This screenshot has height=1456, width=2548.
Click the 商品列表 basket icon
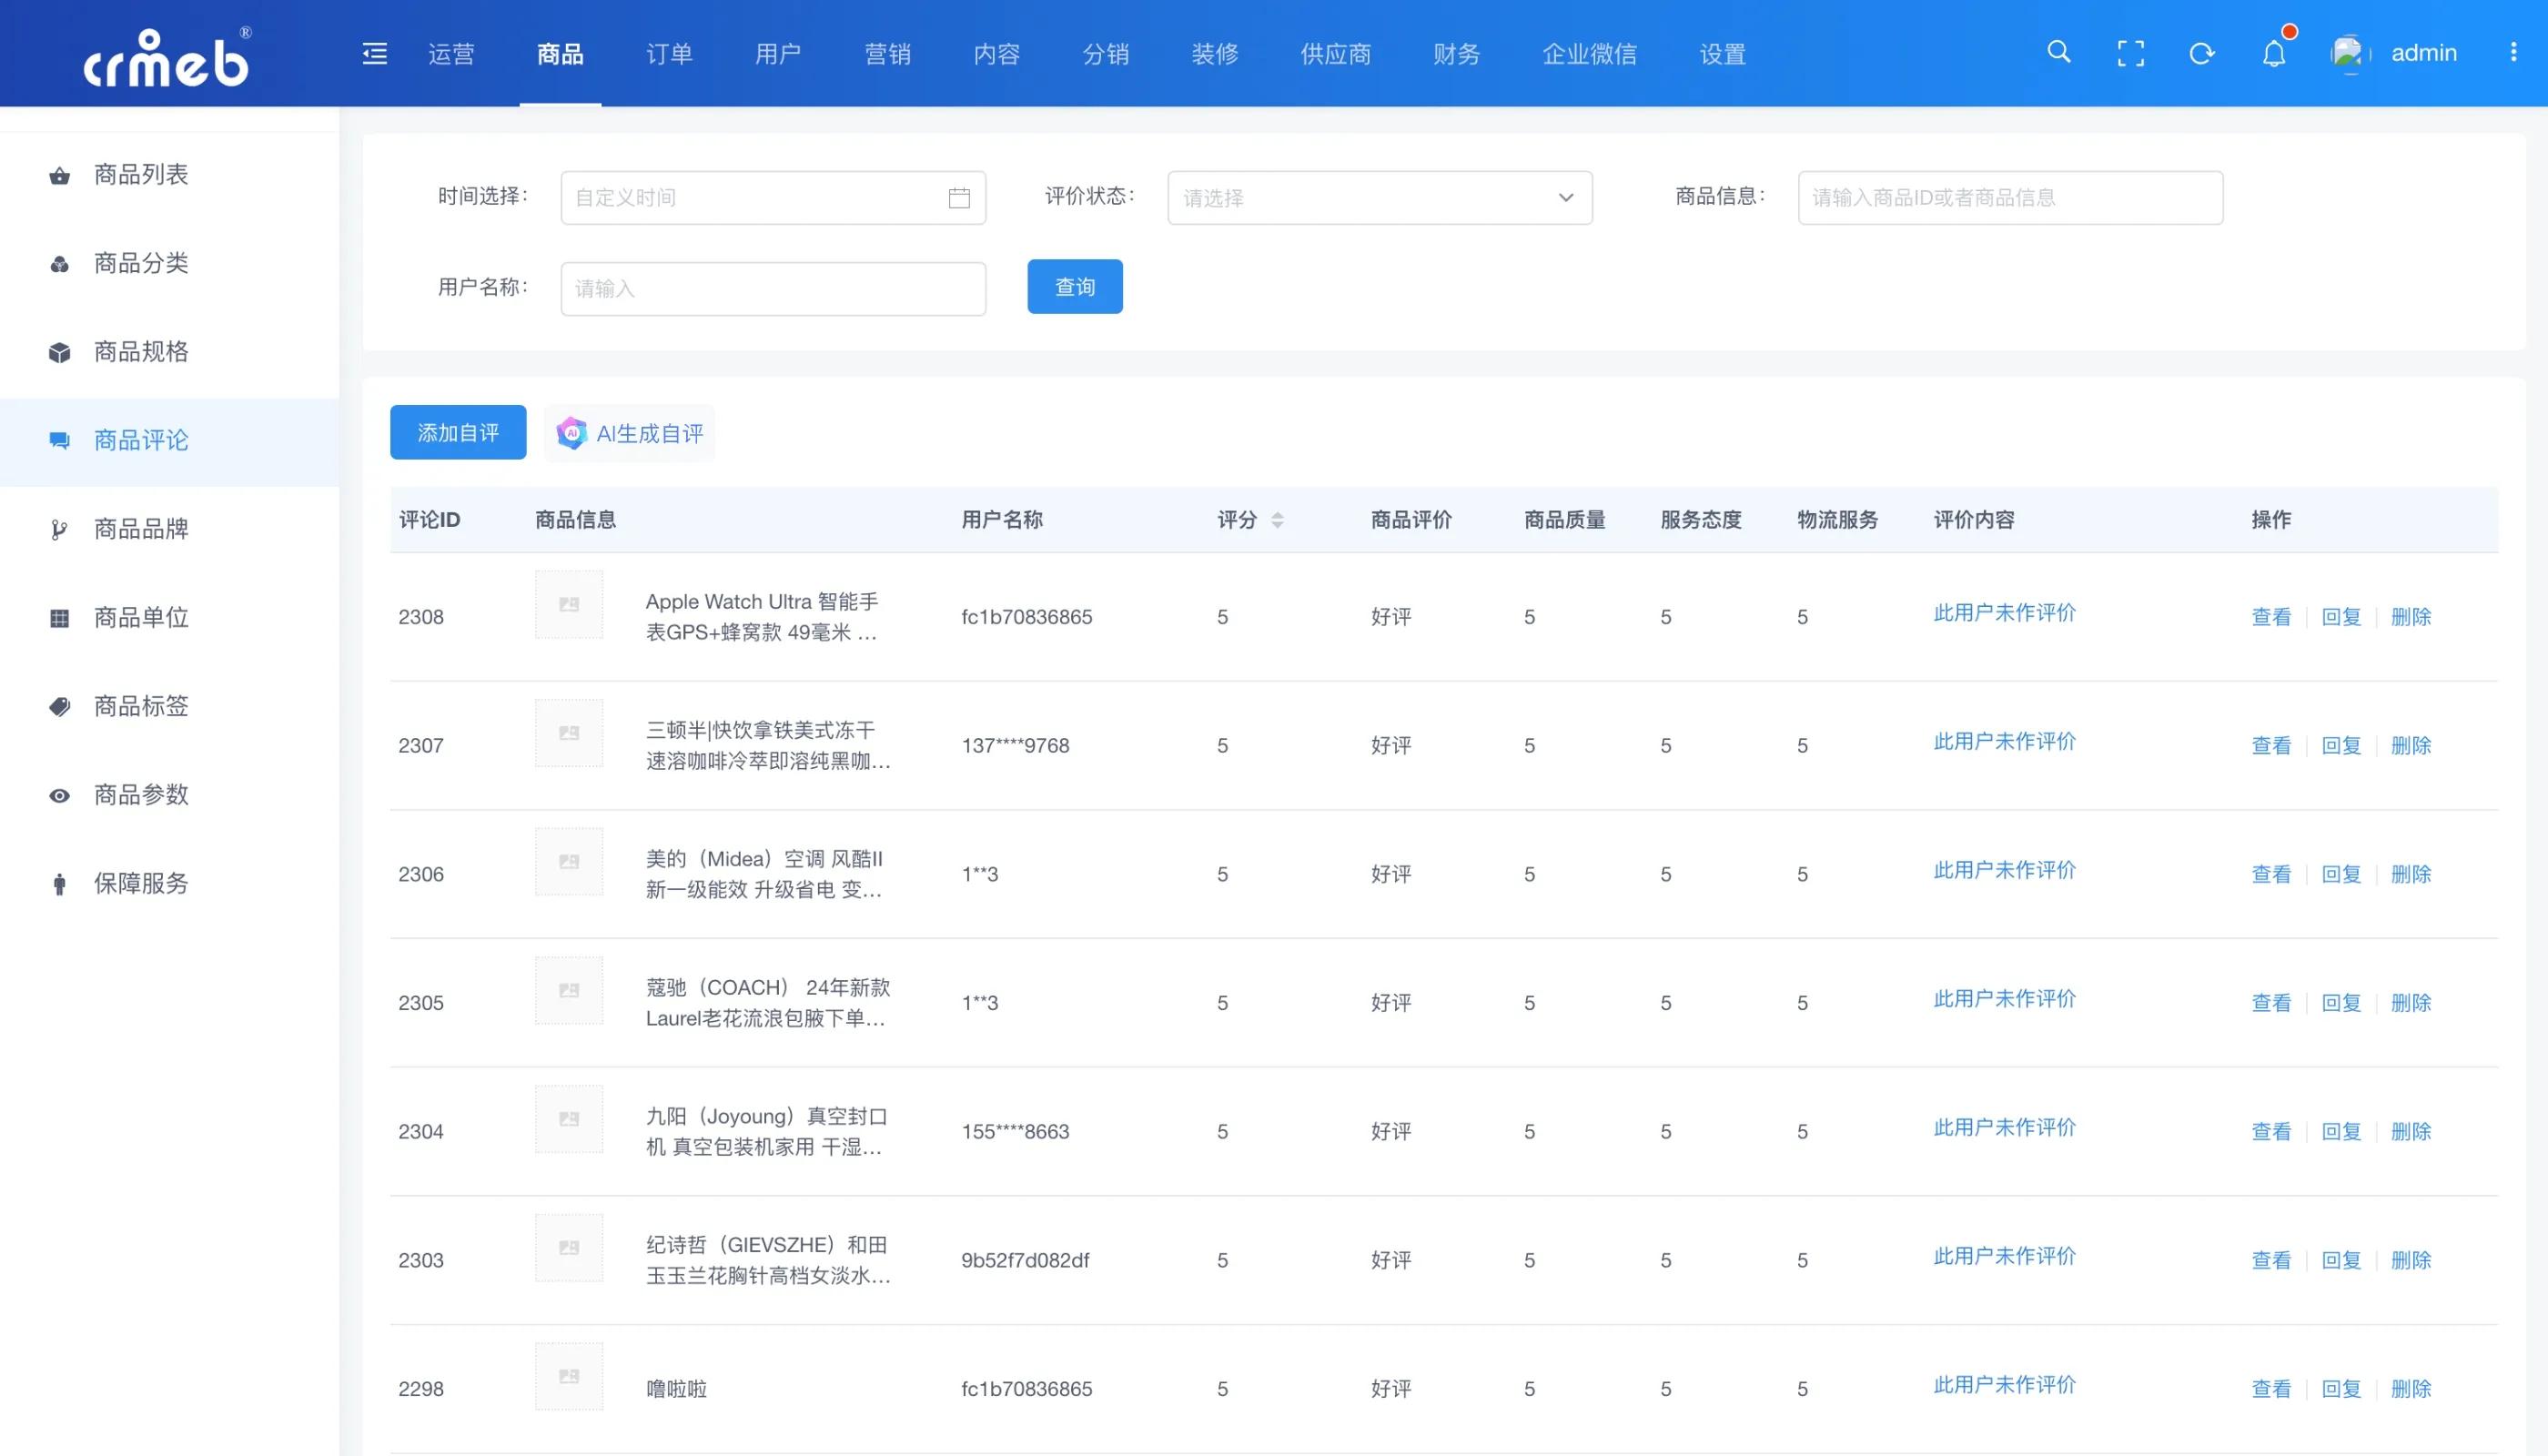(x=60, y=175)
